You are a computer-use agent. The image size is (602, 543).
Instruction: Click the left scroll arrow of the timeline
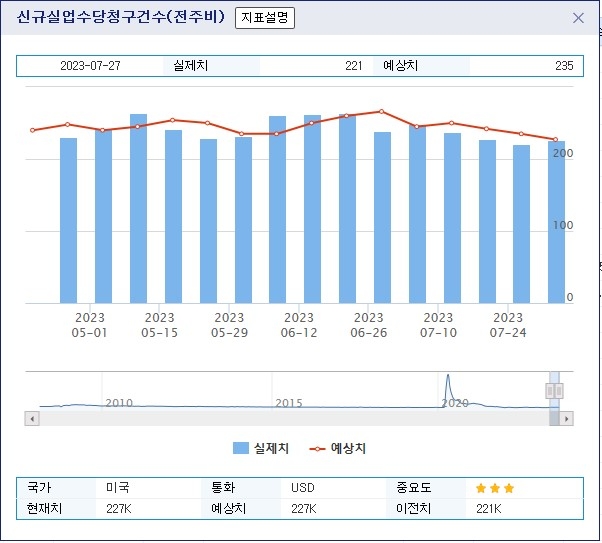(32, 419)
